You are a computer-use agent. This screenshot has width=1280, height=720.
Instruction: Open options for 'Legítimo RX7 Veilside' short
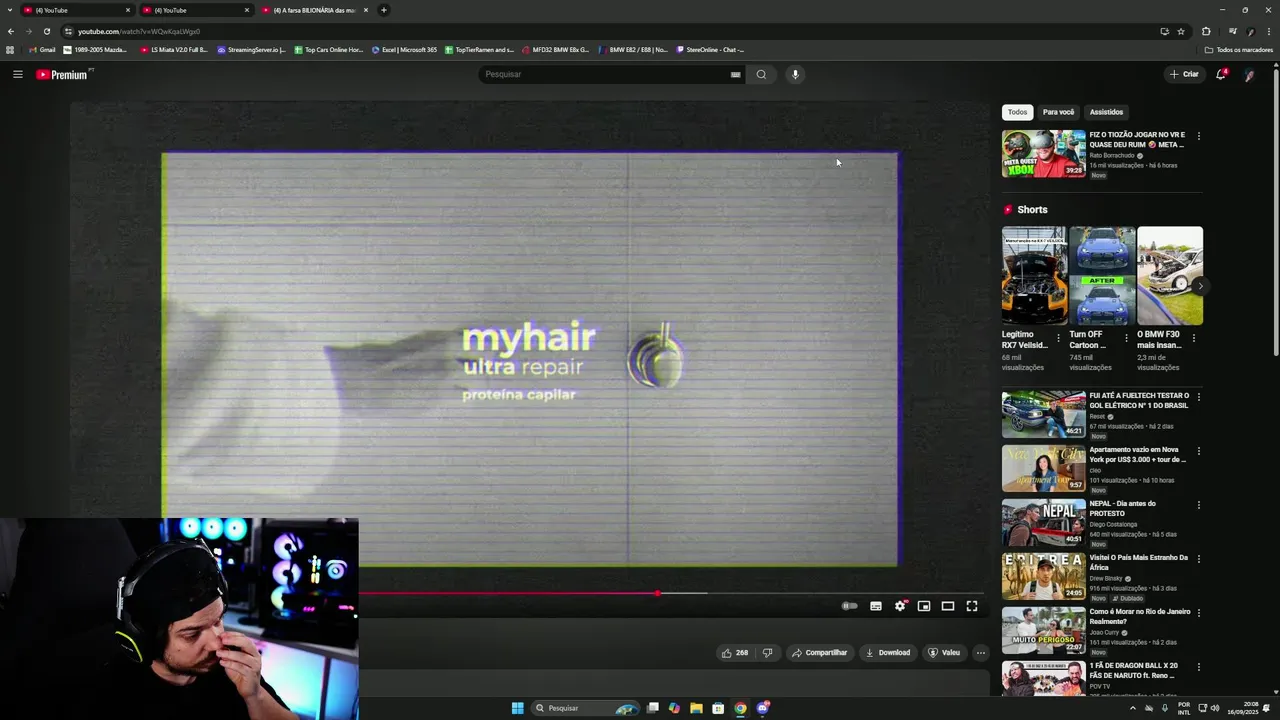(x=1059, y=338)
